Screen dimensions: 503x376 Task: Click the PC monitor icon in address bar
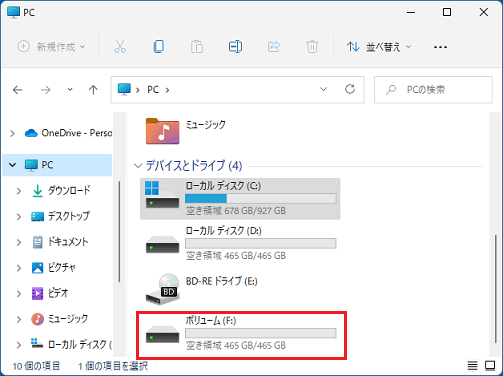pyautogui.click(x=124, y=89)
